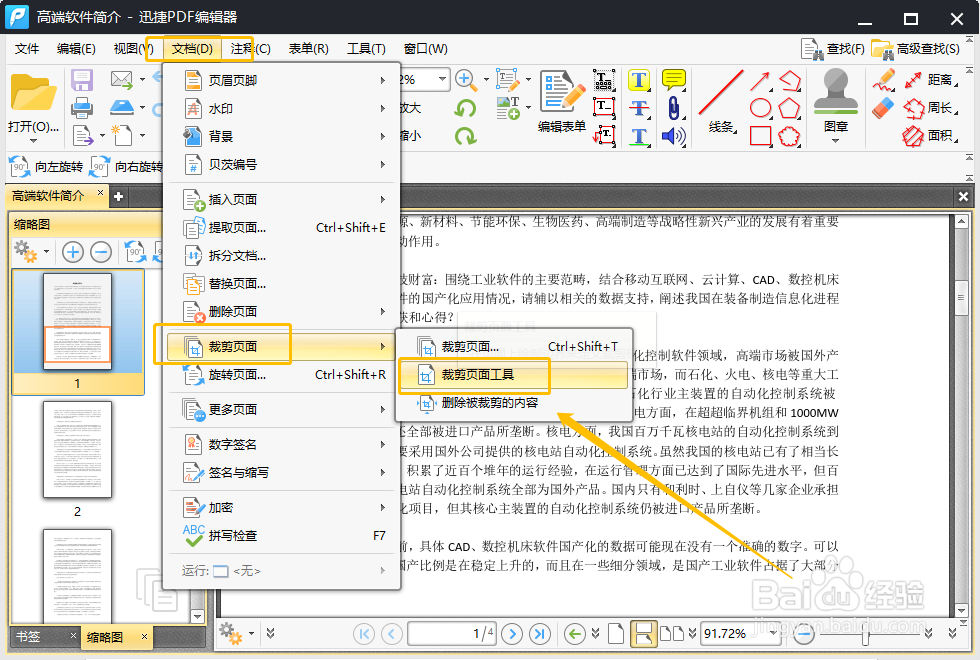980x660 pixels.
Task: Select 裁剪页面工具 in submenu
Action: tap(514, 375)
